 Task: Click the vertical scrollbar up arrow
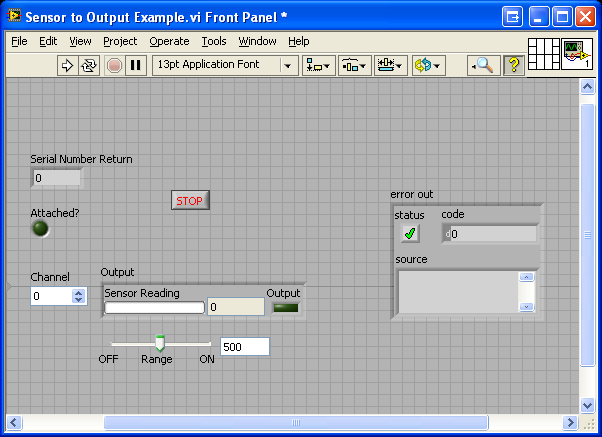[x=587, y=86]
